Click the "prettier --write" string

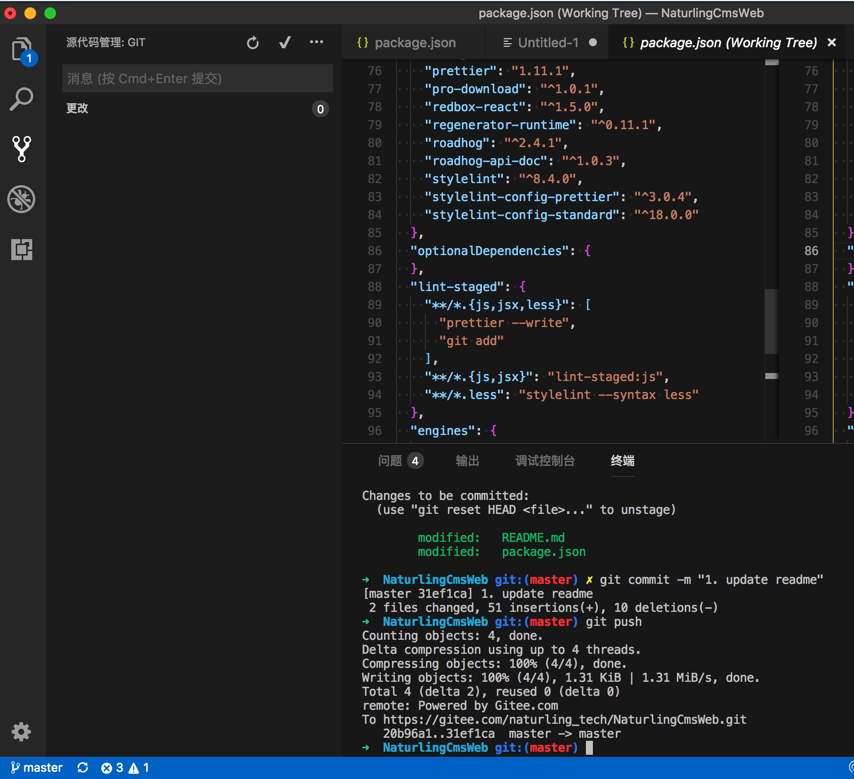(504, 323)
